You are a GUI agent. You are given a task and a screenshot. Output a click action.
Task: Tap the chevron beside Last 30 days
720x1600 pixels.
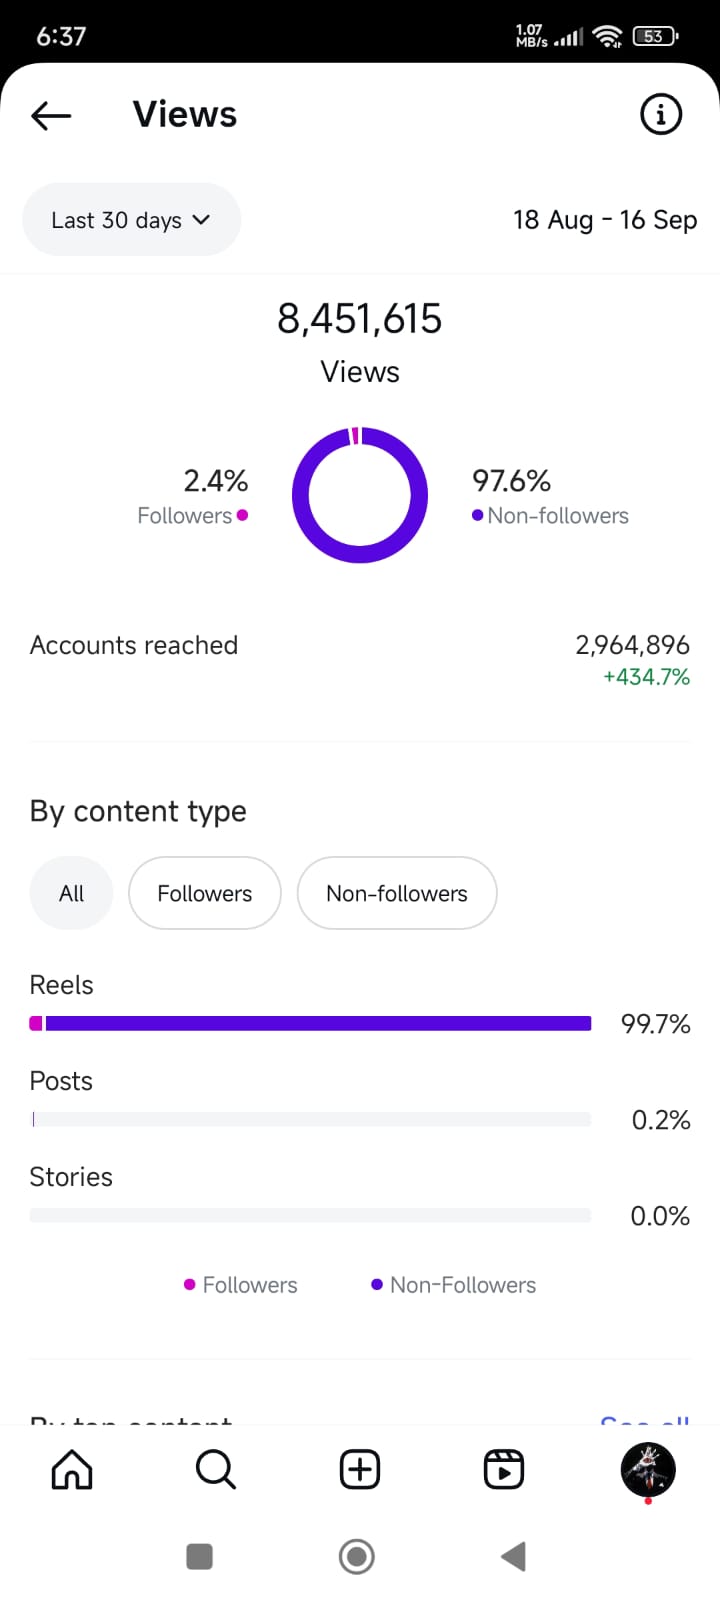coord(201,220)
